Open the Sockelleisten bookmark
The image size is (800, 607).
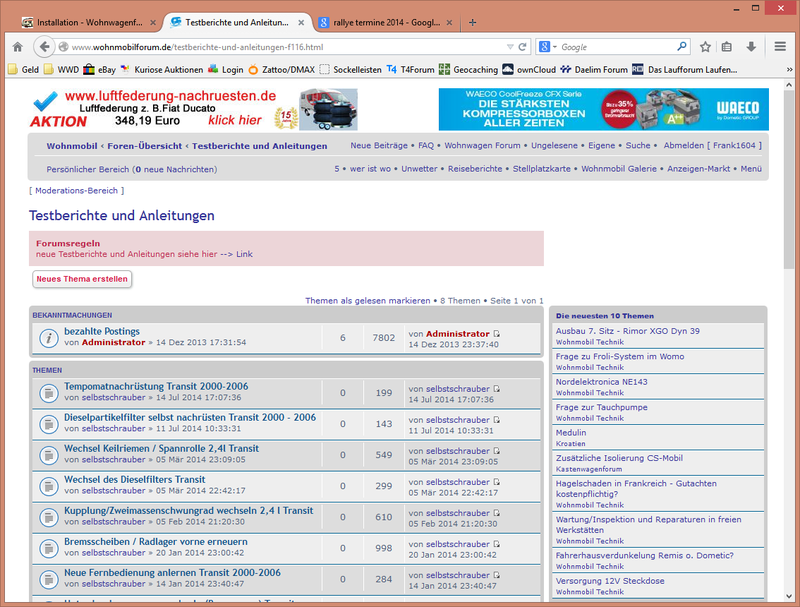pos(351,69)
